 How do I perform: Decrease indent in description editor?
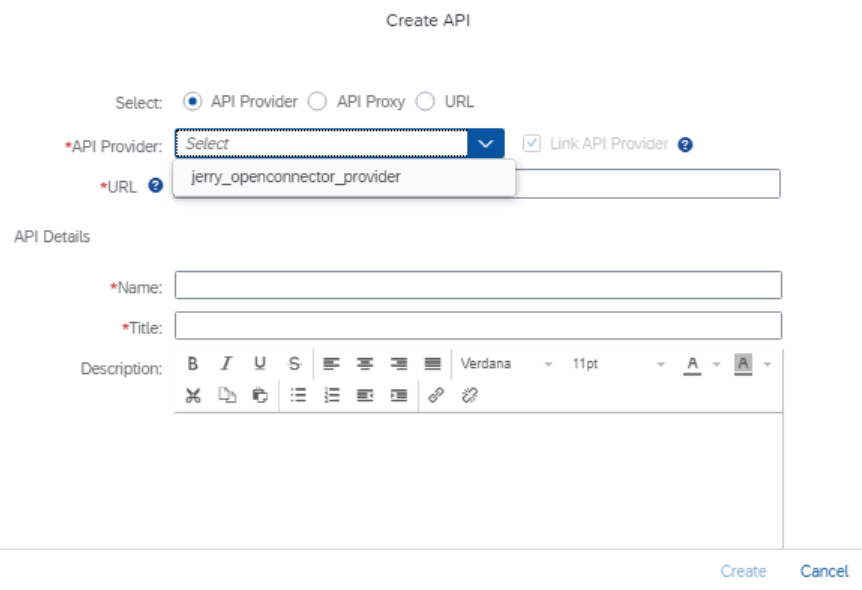[x=365, y=395]
